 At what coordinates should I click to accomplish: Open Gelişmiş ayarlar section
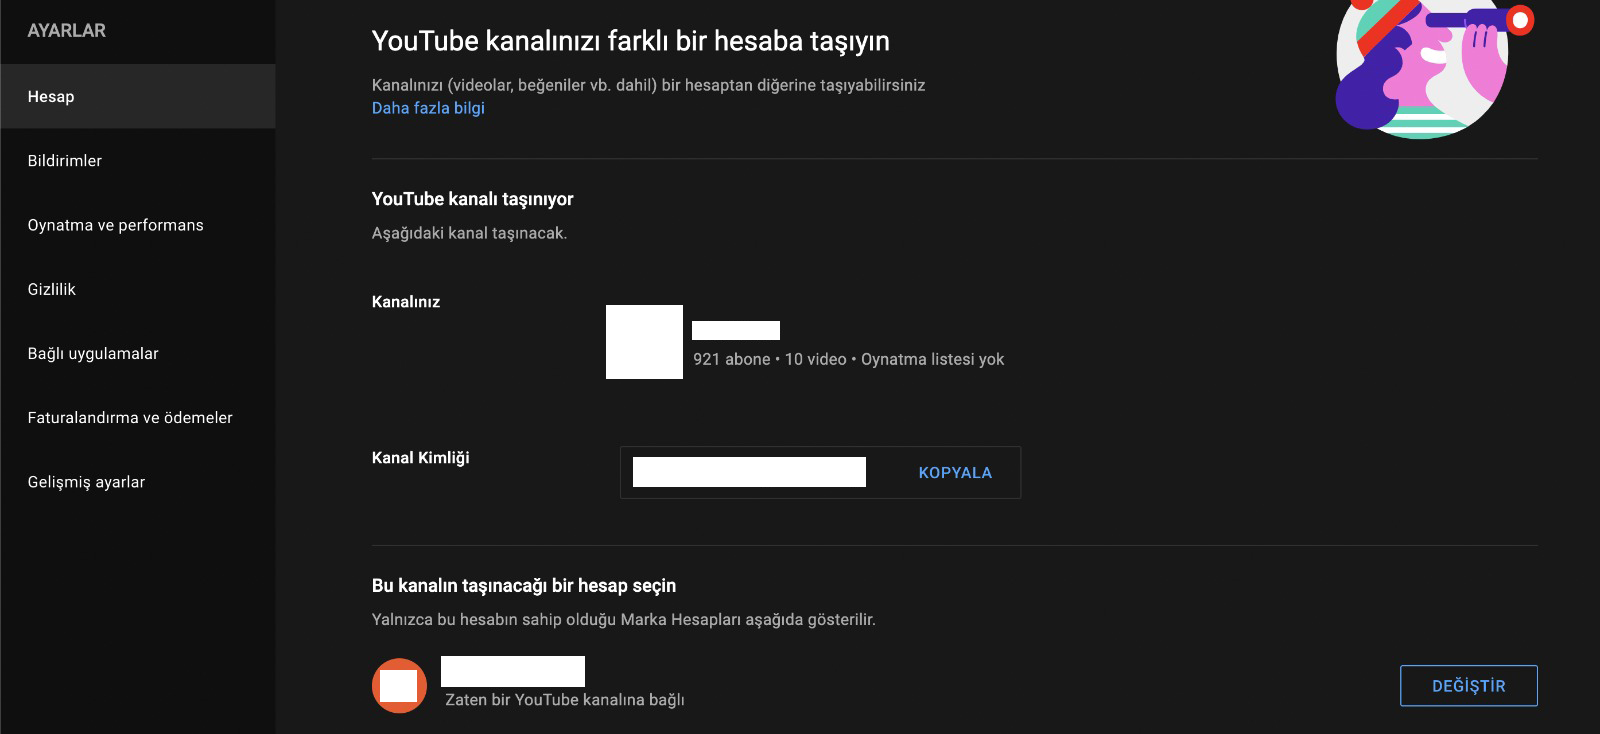click(137, 482)
